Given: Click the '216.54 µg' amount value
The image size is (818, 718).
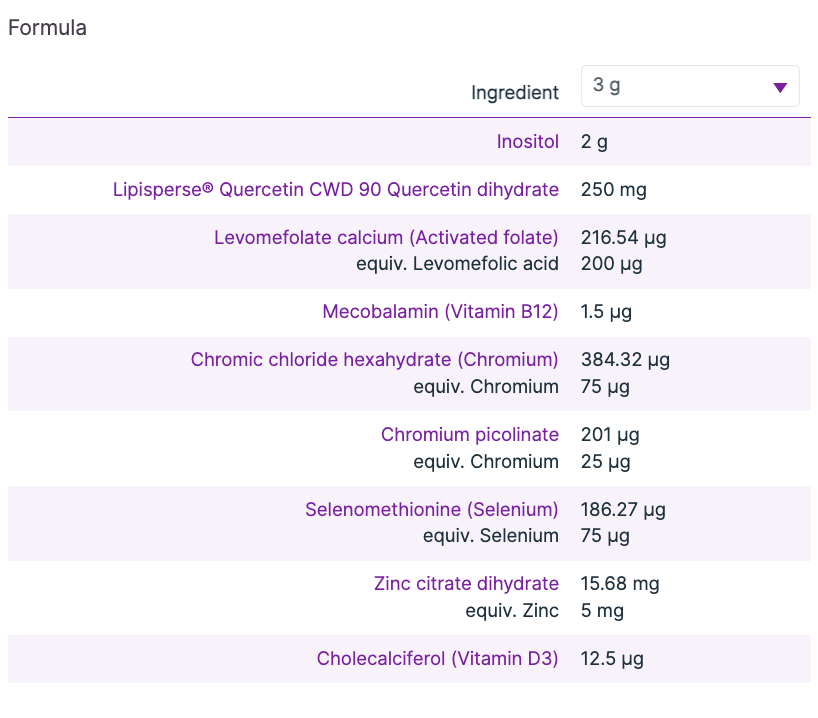Looking at the screenshot, I should tap(623, 238).
